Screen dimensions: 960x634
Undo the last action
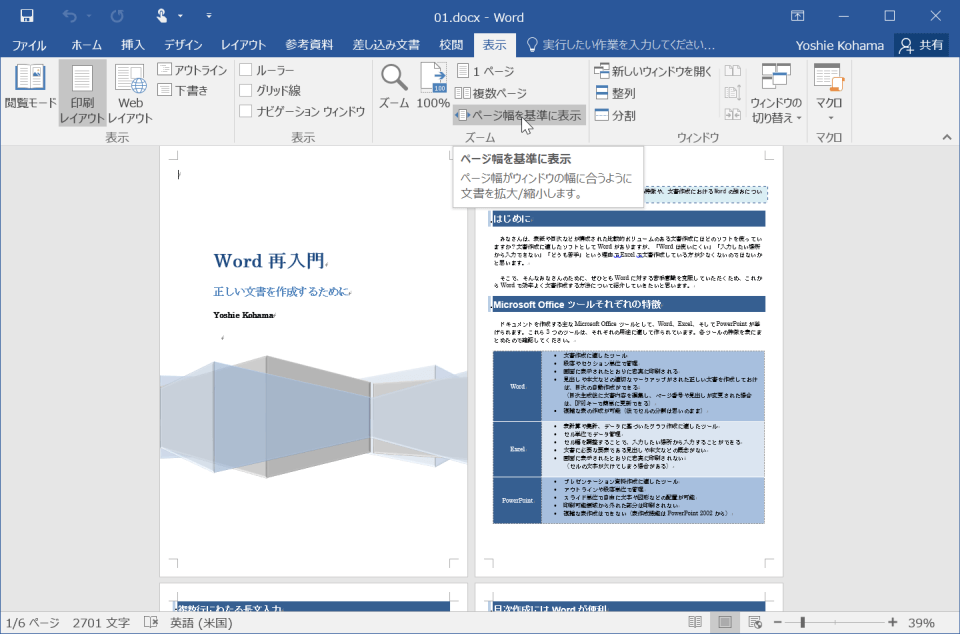pyautogui.click(x=69, y=16)
